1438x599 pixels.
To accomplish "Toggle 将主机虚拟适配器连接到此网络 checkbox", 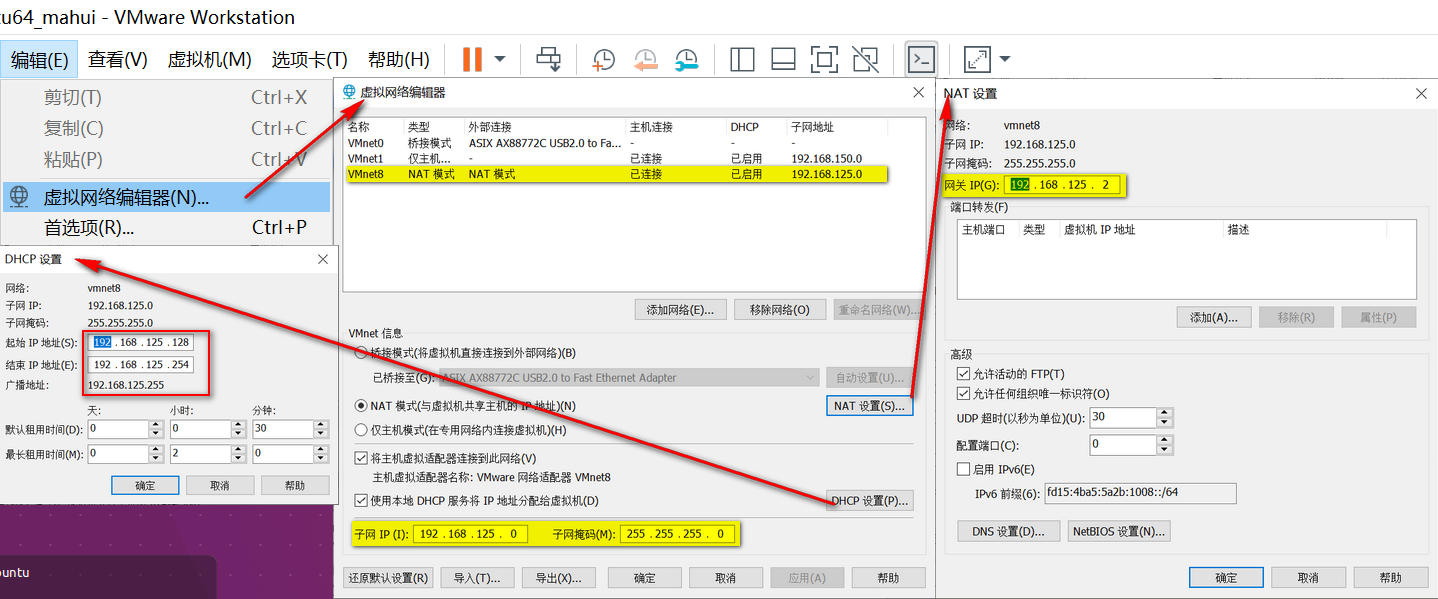I will coord(362,458).
